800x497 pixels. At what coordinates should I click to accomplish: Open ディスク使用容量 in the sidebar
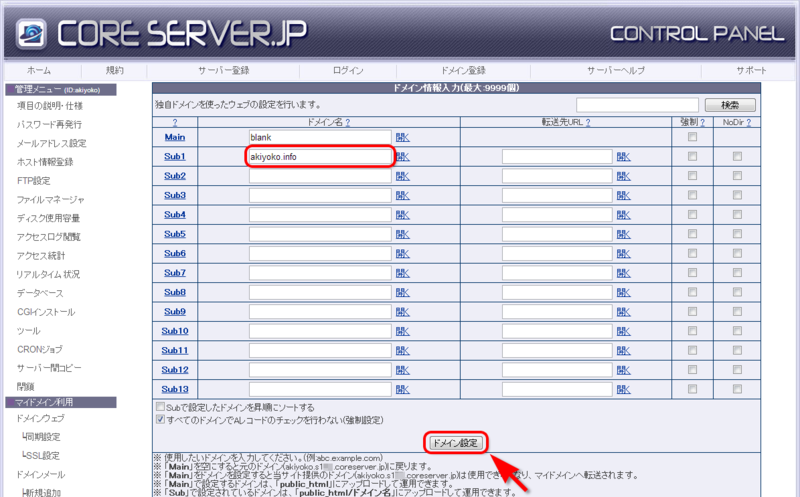(x=48, y=218)
